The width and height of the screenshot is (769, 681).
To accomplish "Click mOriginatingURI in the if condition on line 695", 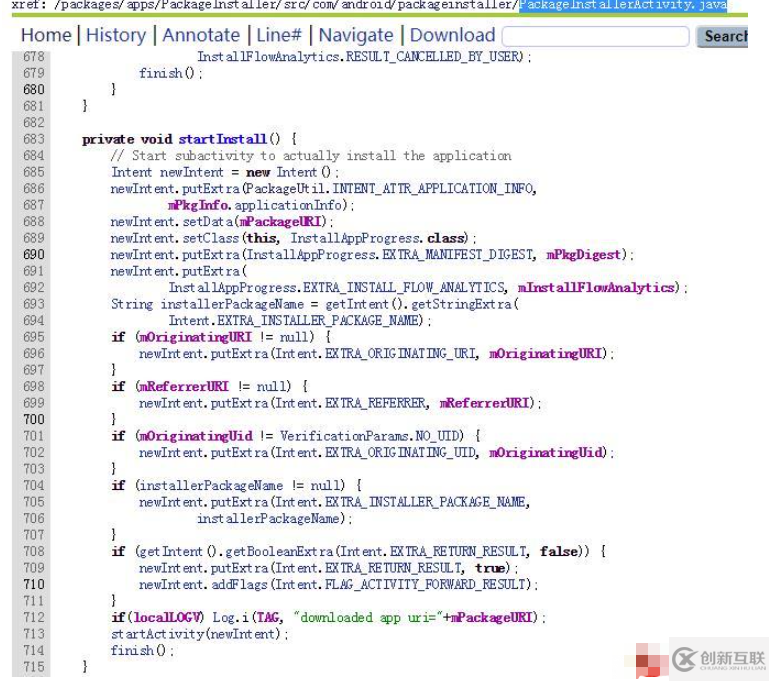I will [x=195, y=337].
